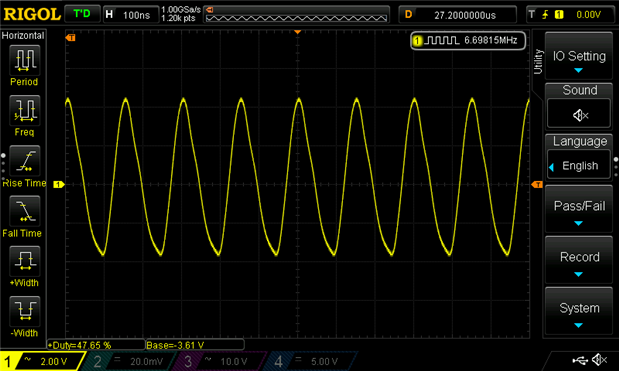The width and height of the screenshot is (619, 371).
Task: Enable channel 3 at 10.0 V
Action: pyautogui.click(x=219, y=361)
